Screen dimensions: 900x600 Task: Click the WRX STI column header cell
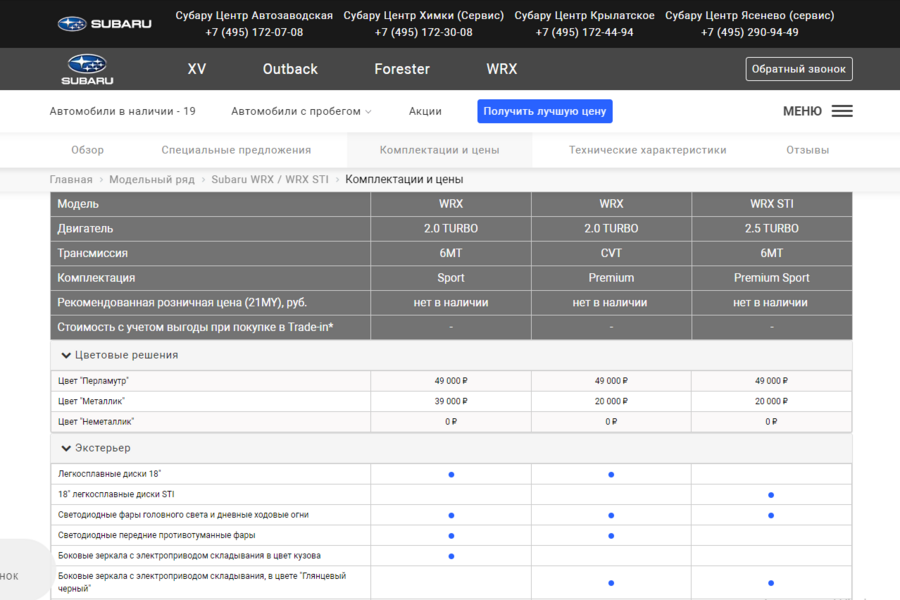point(772,204)
